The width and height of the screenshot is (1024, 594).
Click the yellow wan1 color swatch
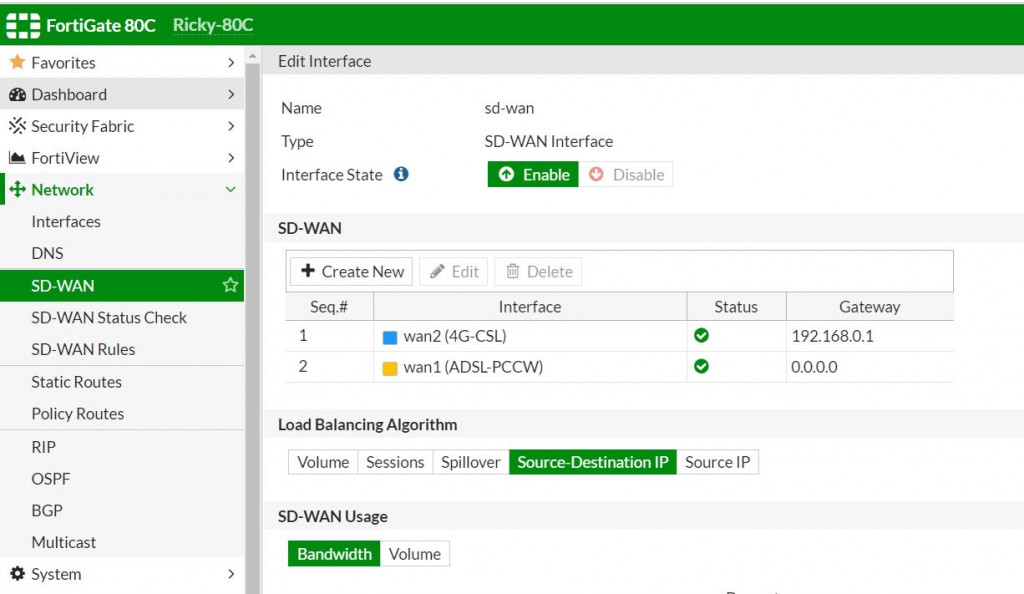coord(390,368)
